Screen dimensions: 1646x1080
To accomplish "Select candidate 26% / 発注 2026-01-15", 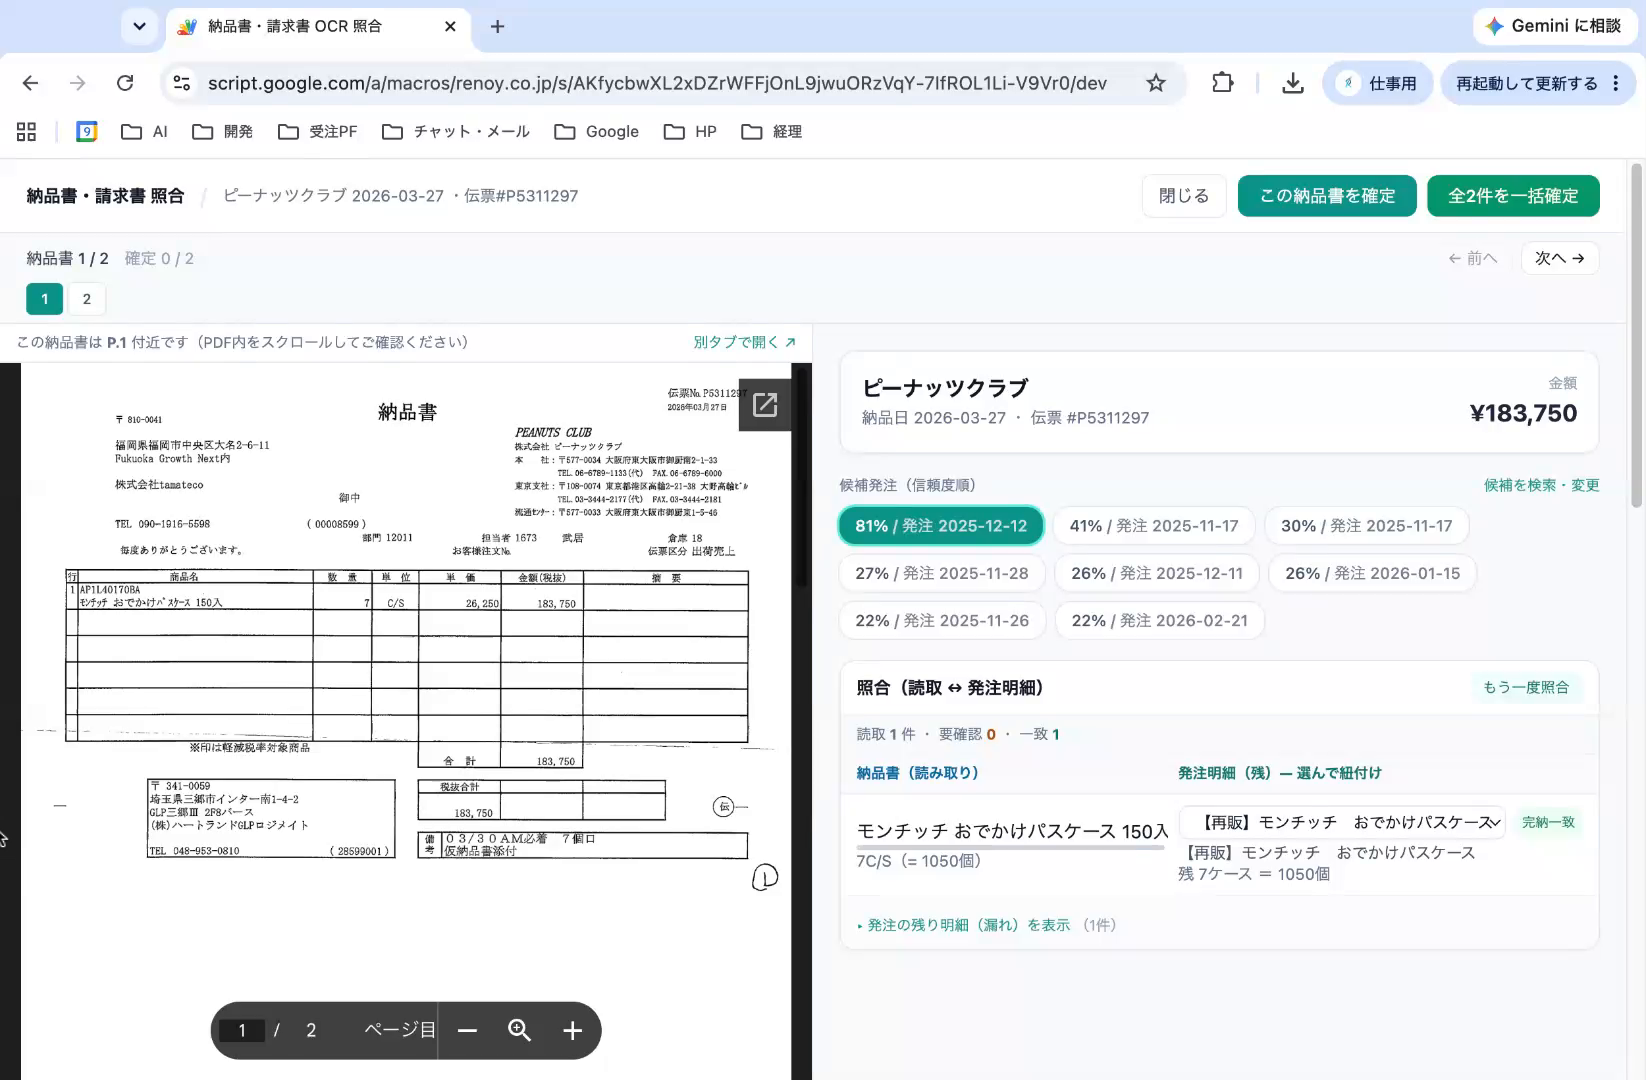I will 1373,573.
